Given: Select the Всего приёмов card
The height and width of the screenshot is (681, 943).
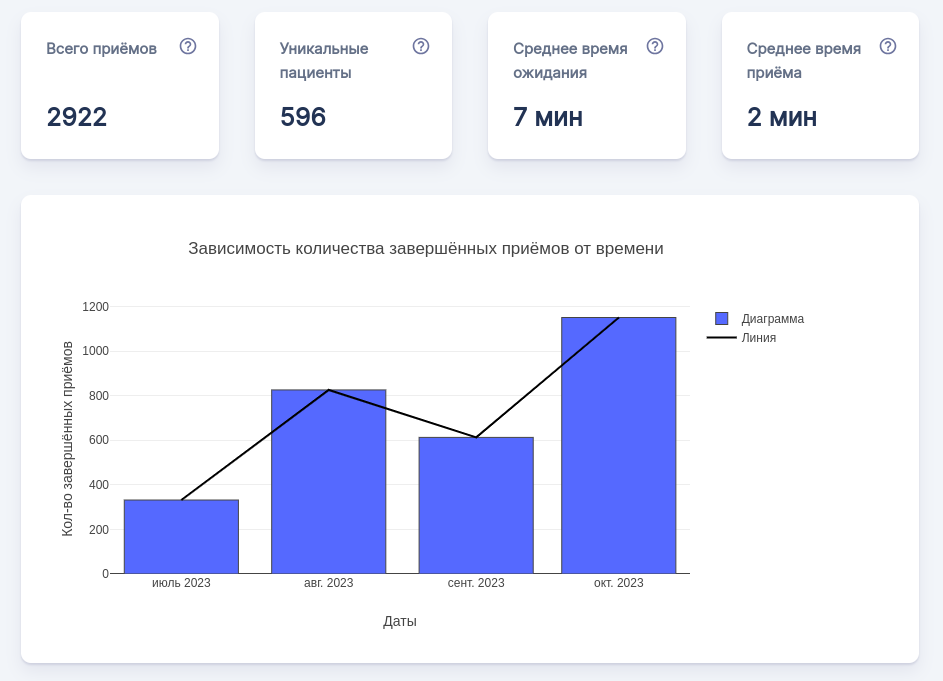Looking at the screenshot, I should coord(120,85).
